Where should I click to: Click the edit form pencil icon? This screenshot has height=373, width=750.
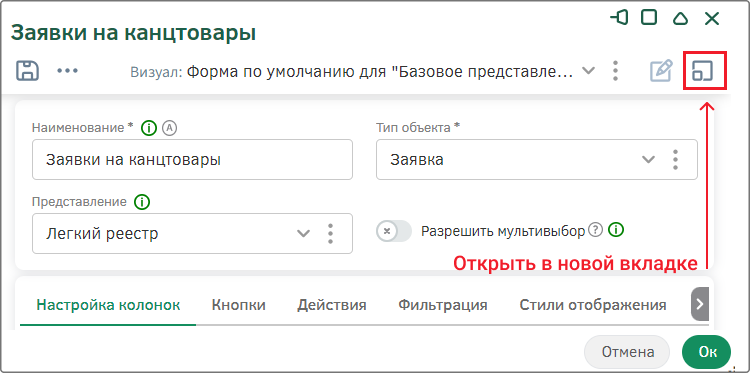point(661,71)
